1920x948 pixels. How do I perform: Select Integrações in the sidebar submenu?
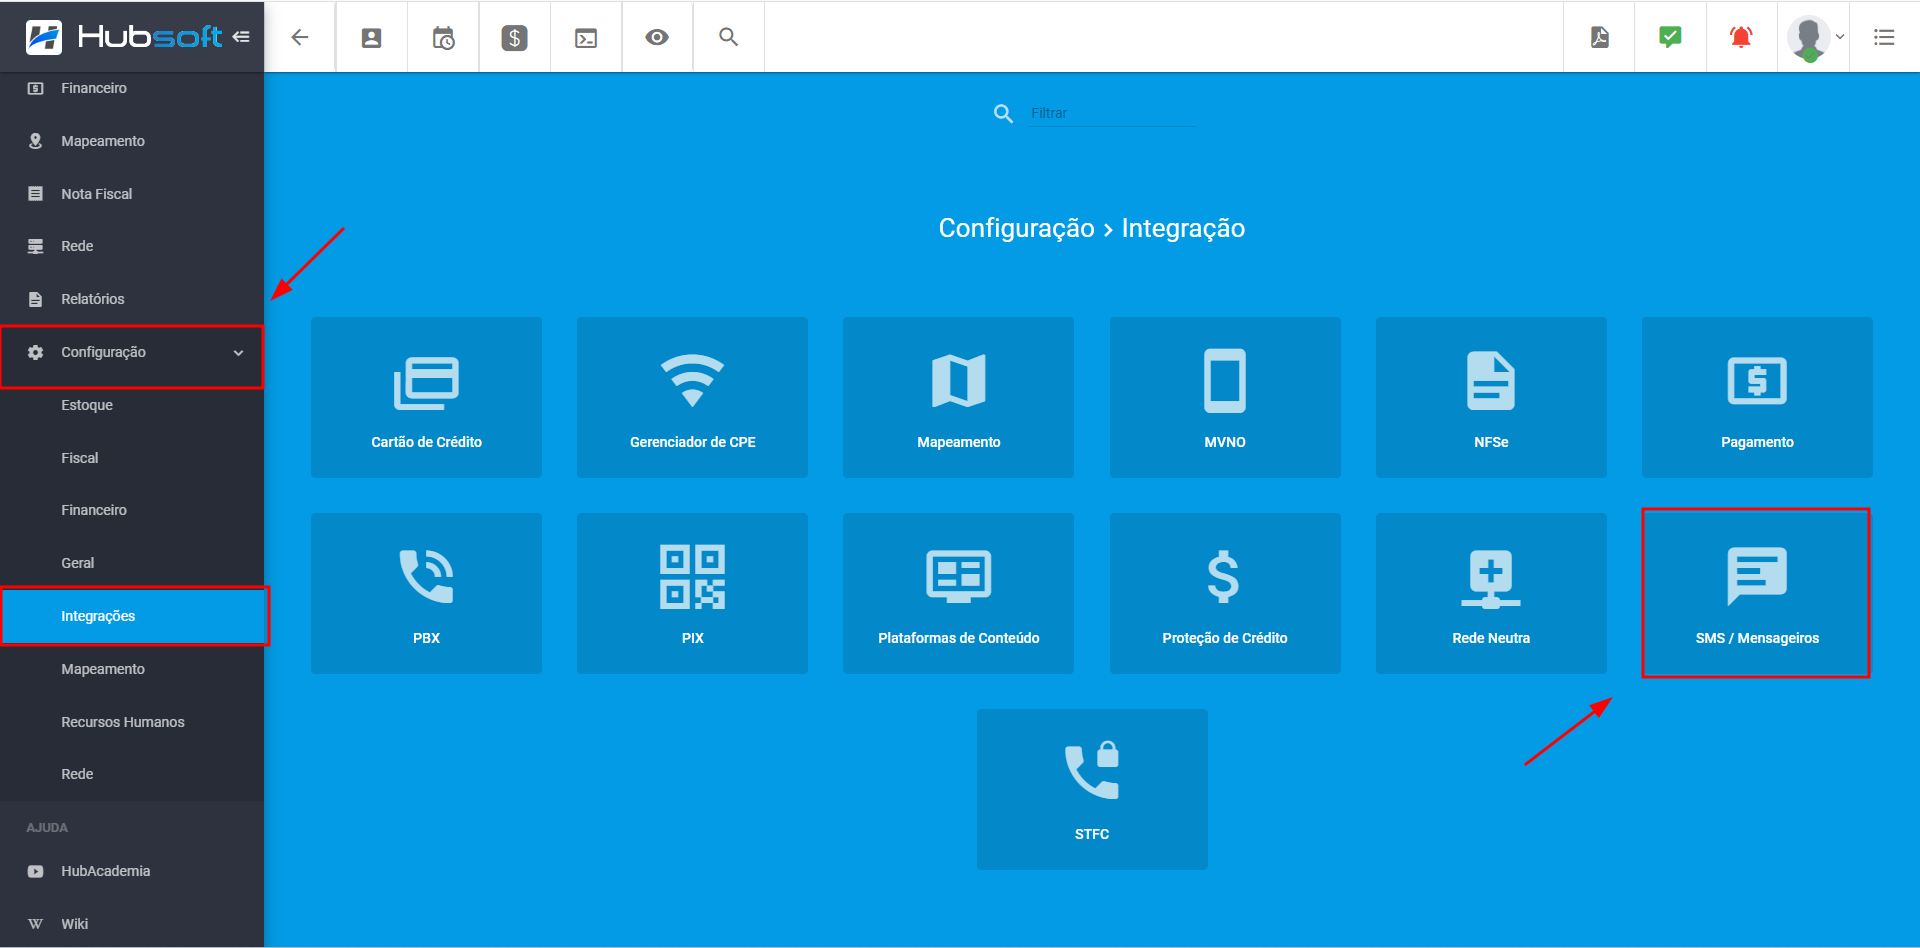point(98,616)
